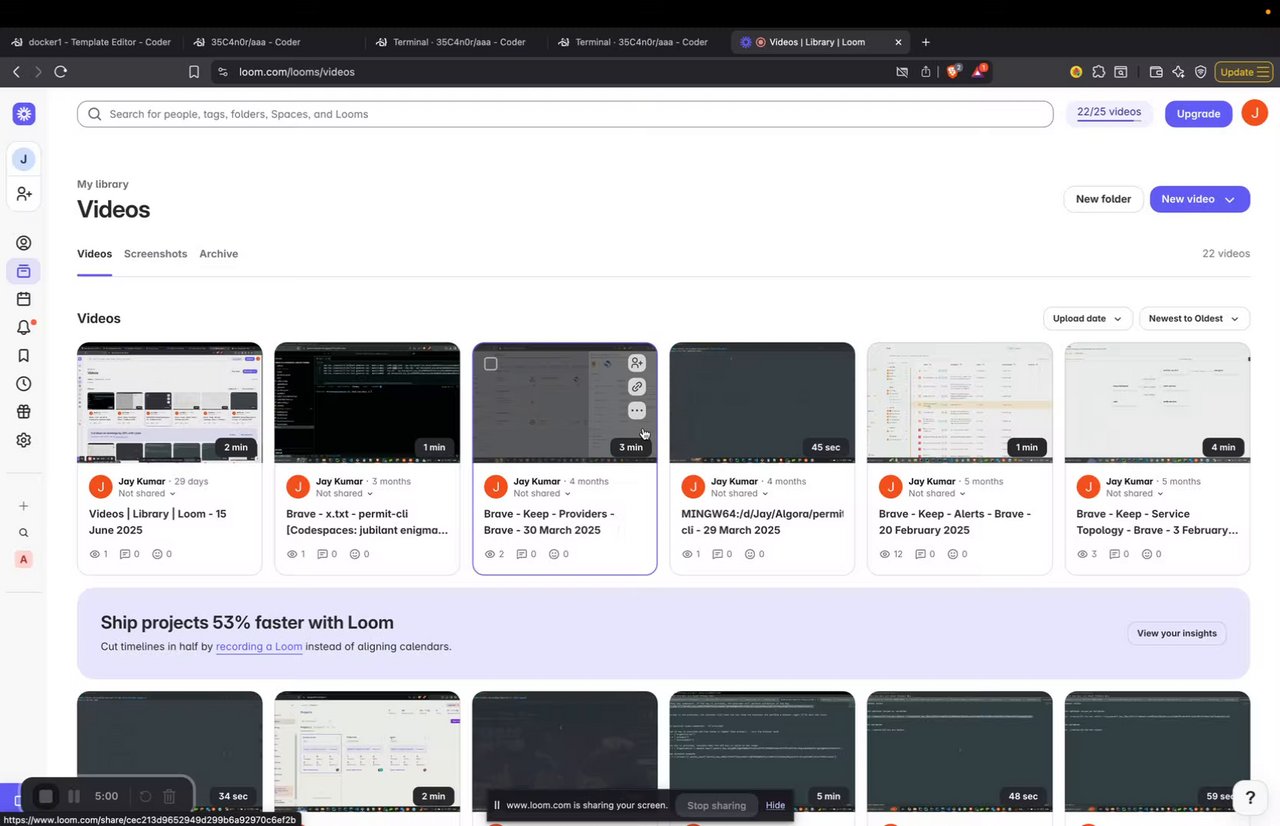Focus the Loom search field

tap(565, 114)
